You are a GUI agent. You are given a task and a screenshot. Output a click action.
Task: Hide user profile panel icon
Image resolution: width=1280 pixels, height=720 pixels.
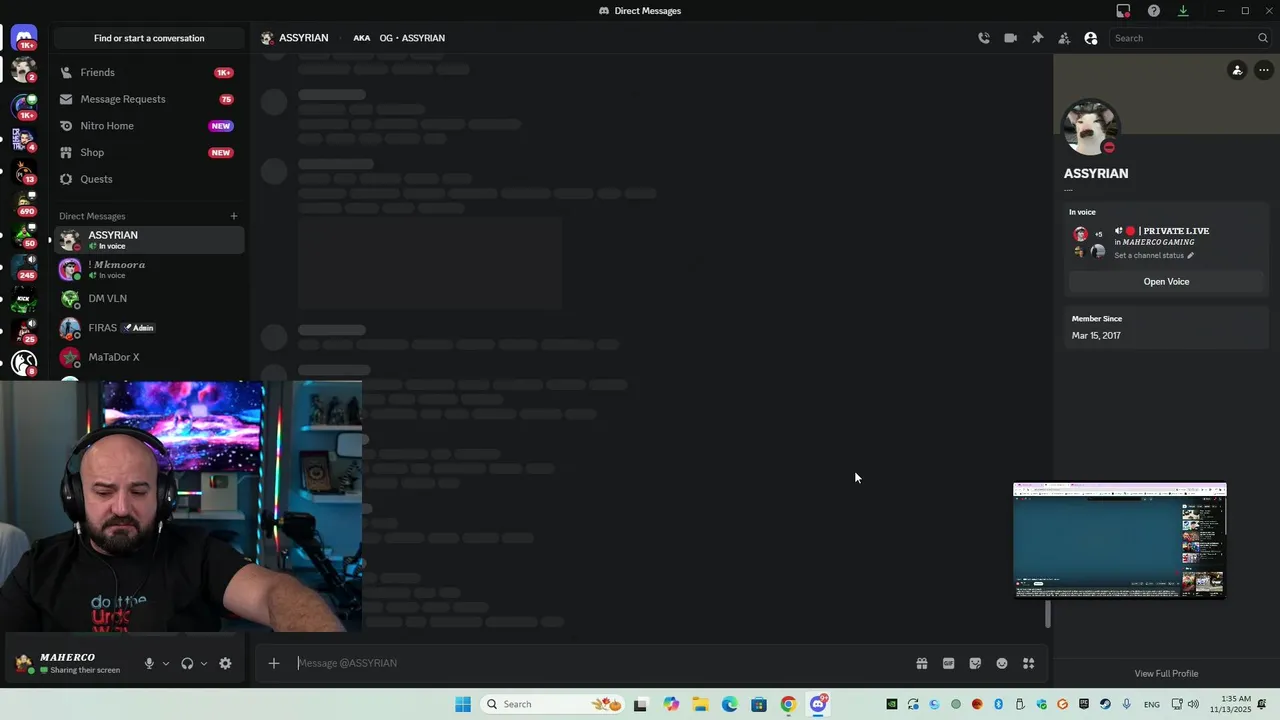tap(1091, 38)
